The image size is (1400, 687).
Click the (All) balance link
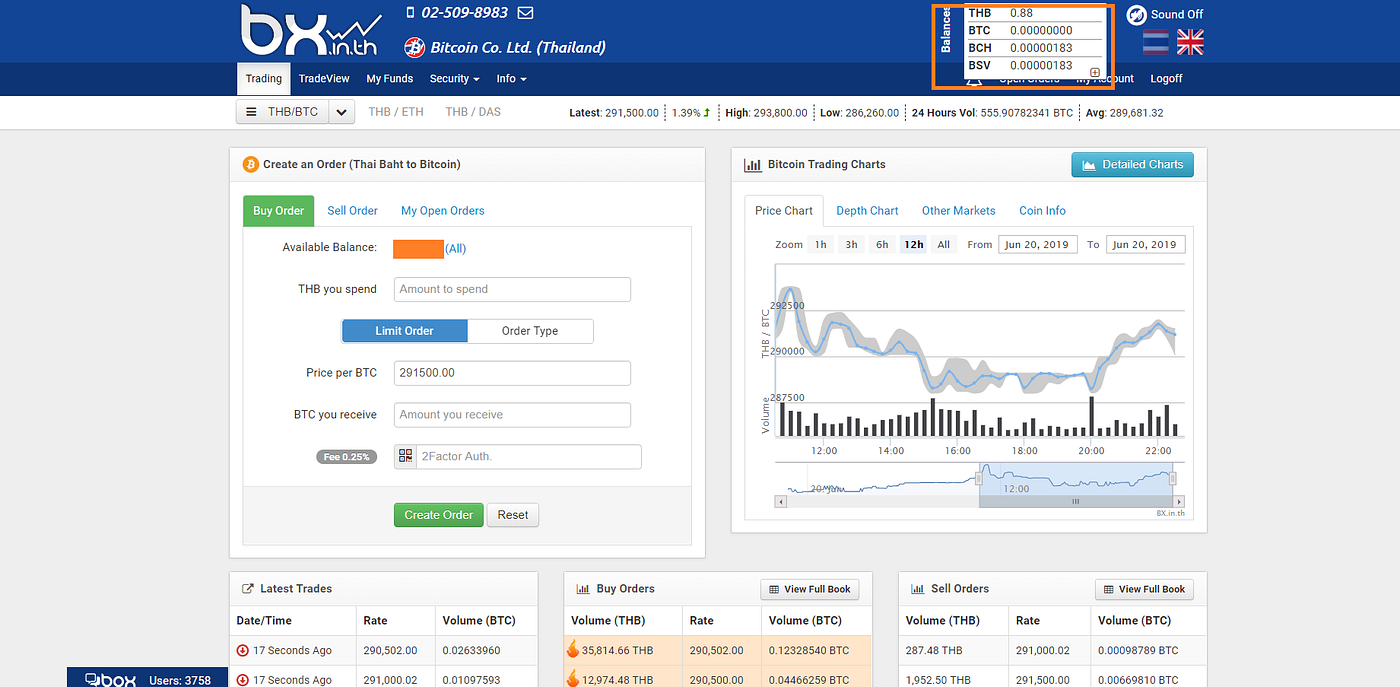tap(455, 248)
